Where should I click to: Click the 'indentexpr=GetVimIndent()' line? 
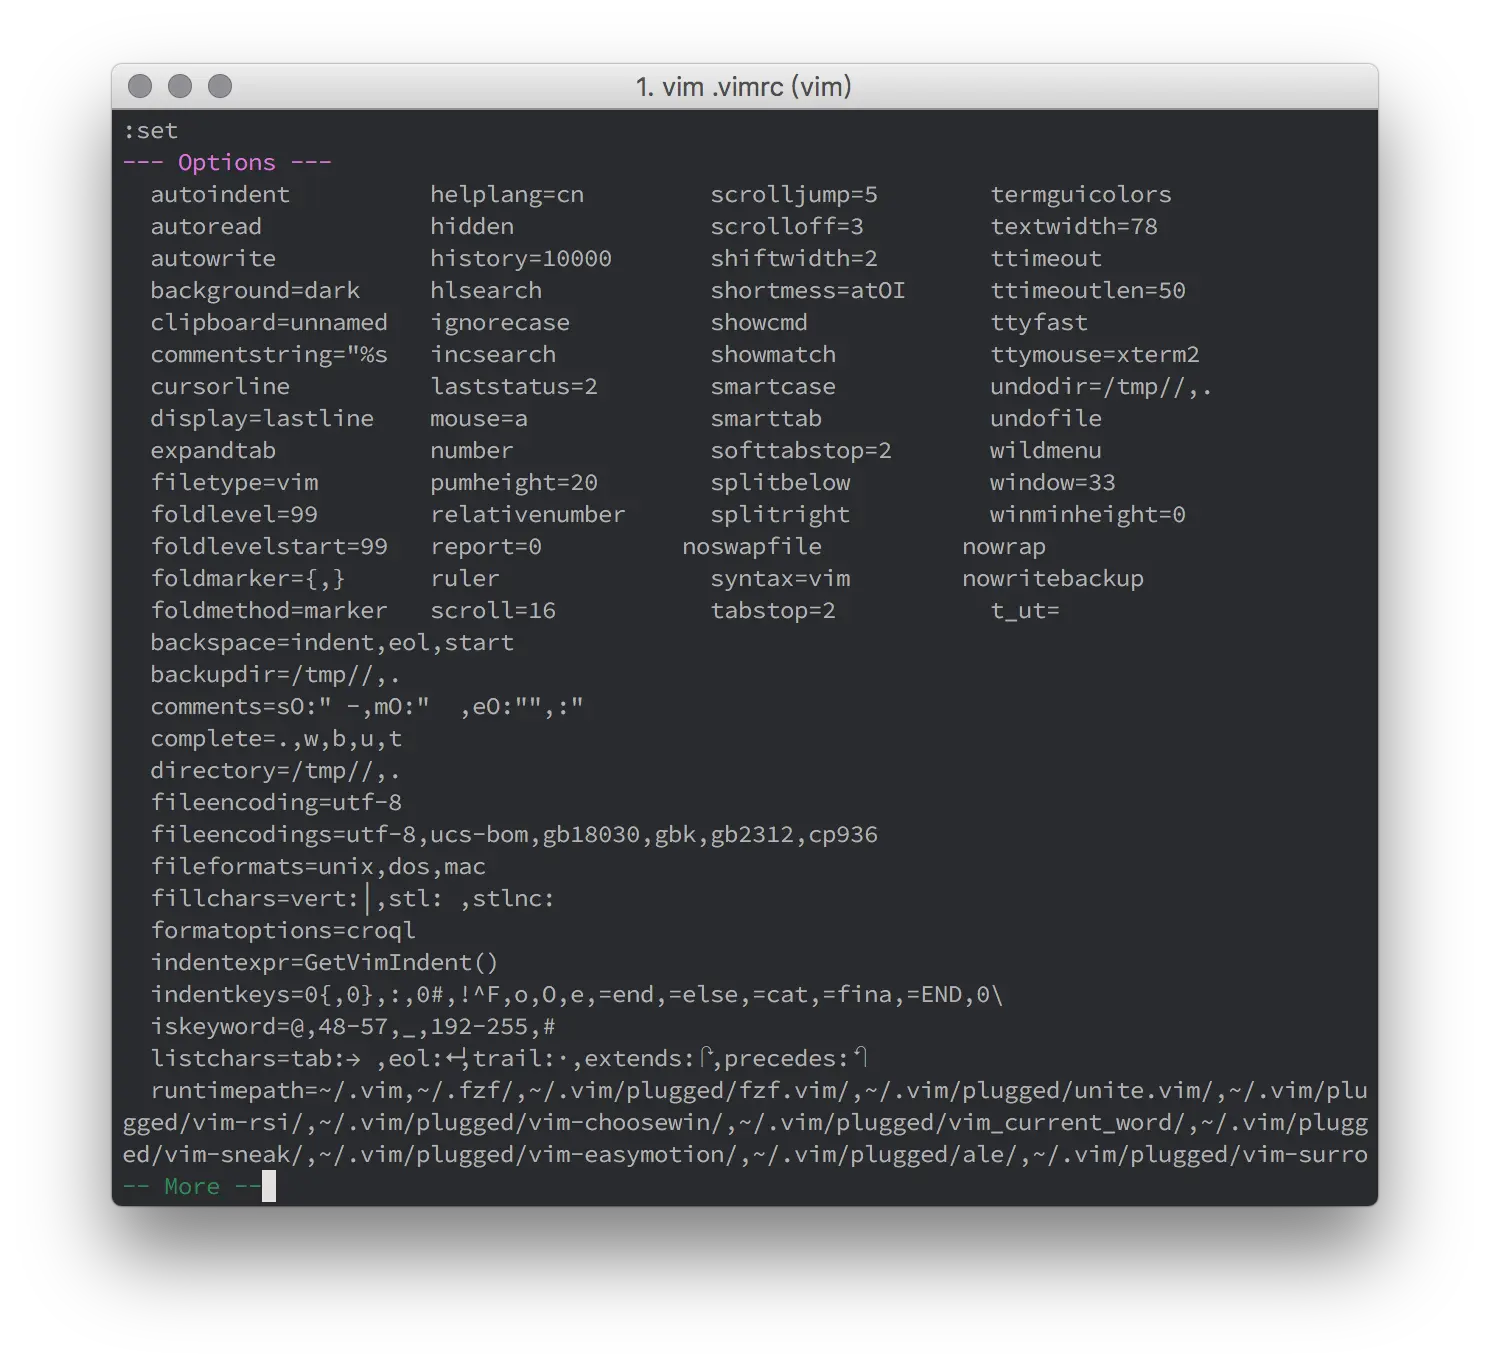pos(324,963)
